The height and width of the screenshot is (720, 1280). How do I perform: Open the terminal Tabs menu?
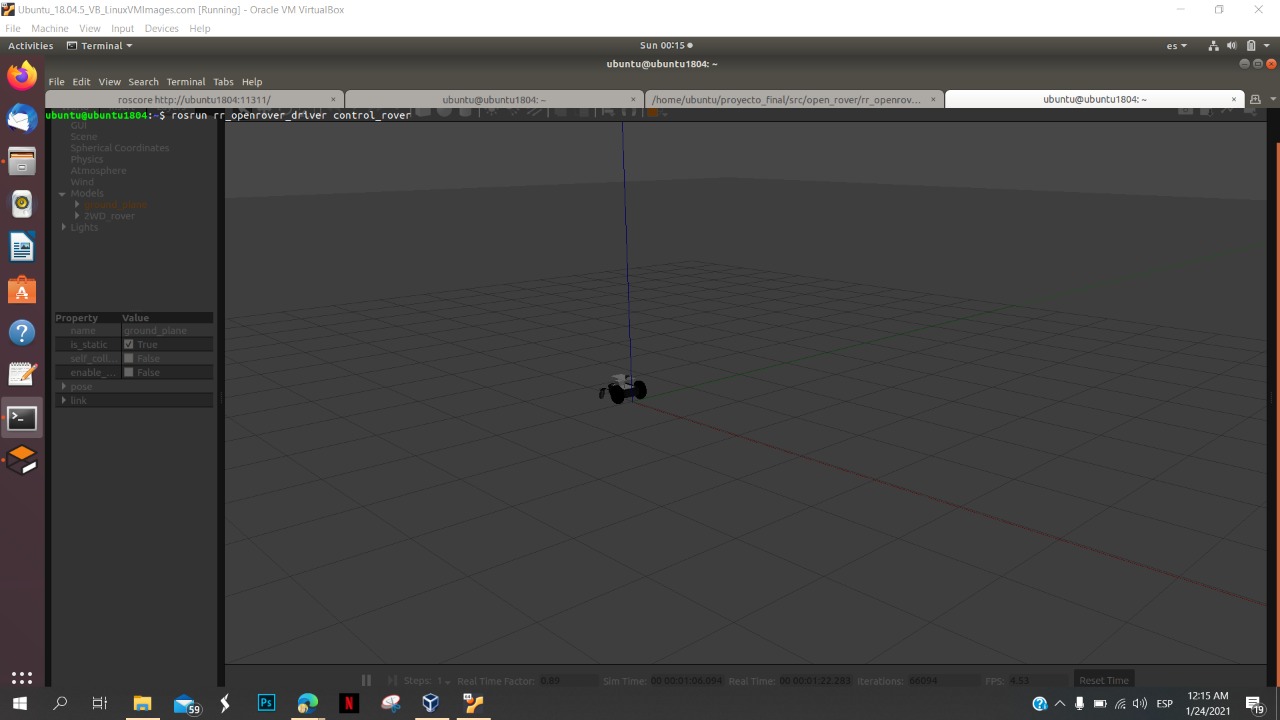tap(223, 81)
